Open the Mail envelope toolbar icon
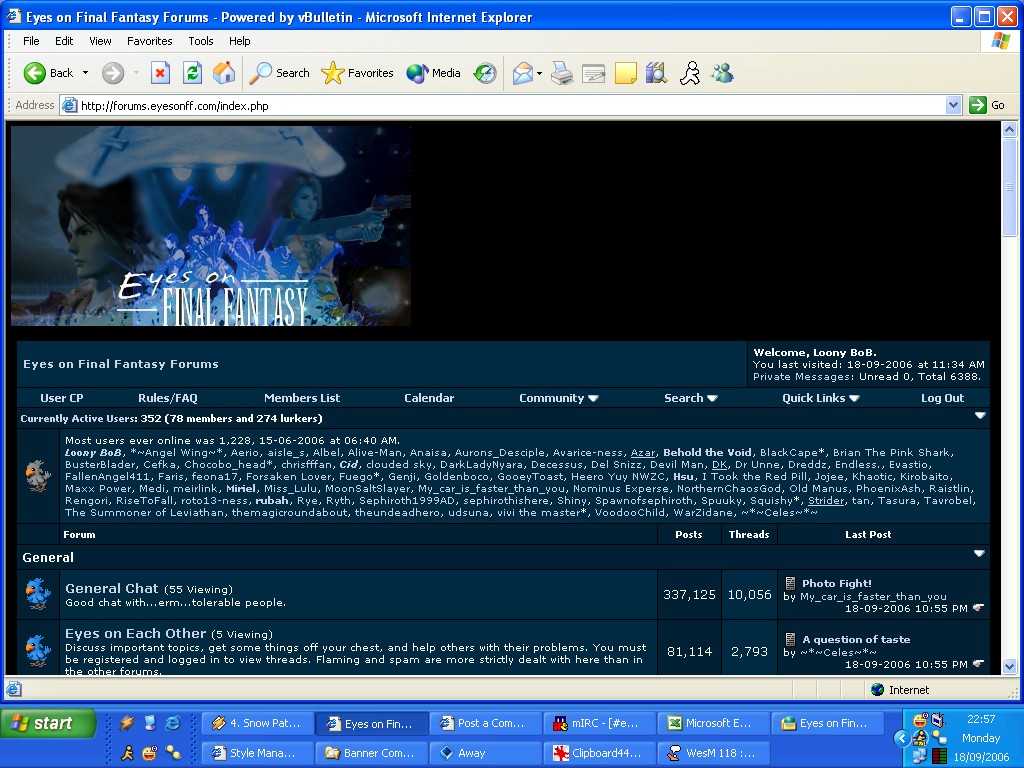 (522, 73)
